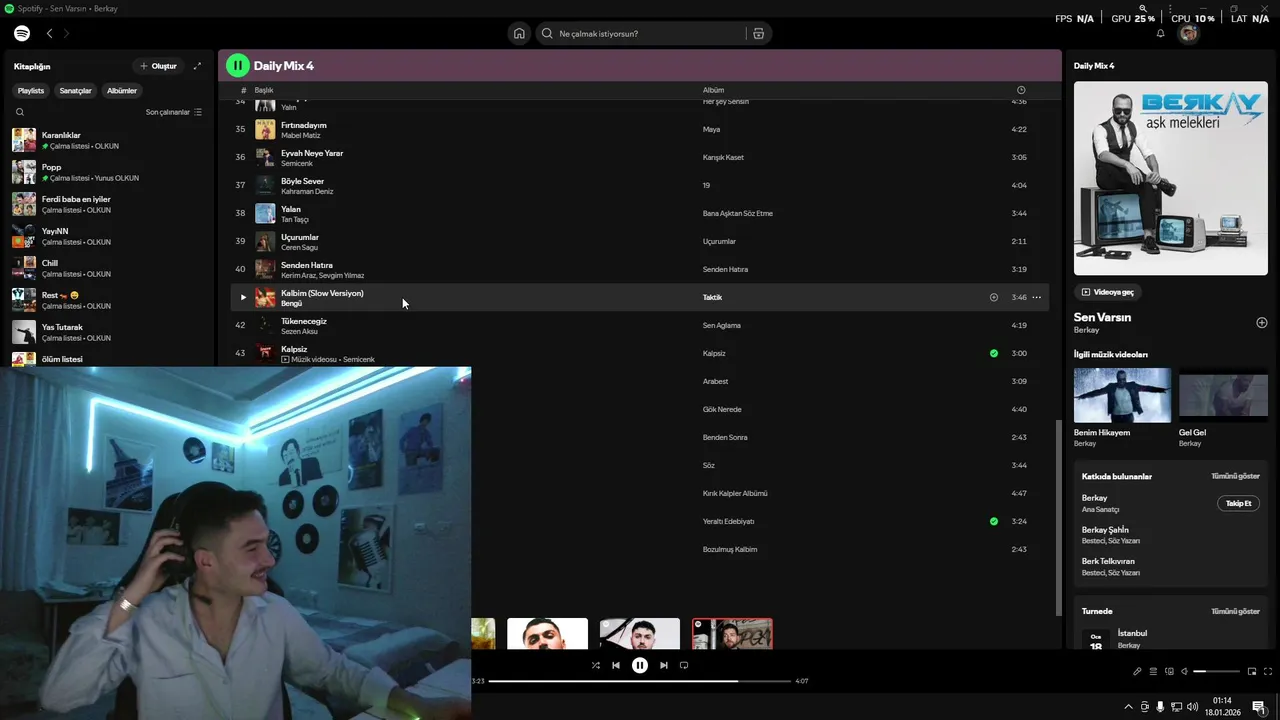Toggle shuffle playback
Viewport: 1280px width, 720px height.
point(595,665)
